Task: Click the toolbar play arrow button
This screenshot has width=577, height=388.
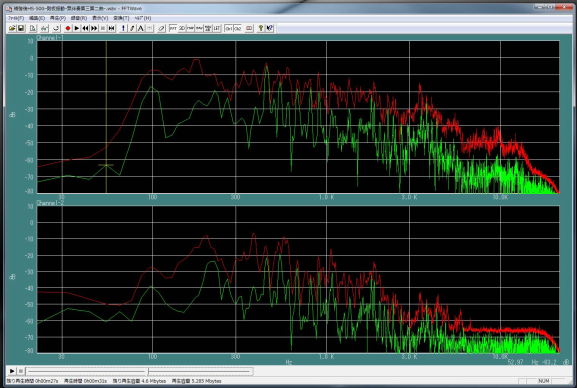Action: tap(77, 28)
